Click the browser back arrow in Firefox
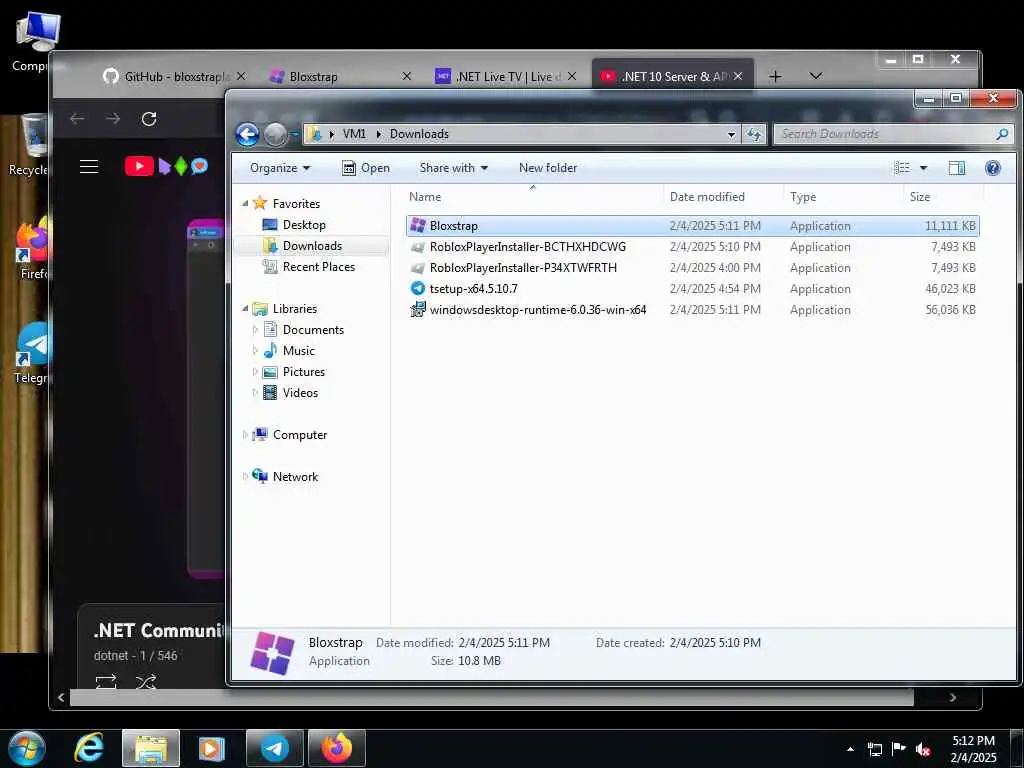 click(77, 119)
